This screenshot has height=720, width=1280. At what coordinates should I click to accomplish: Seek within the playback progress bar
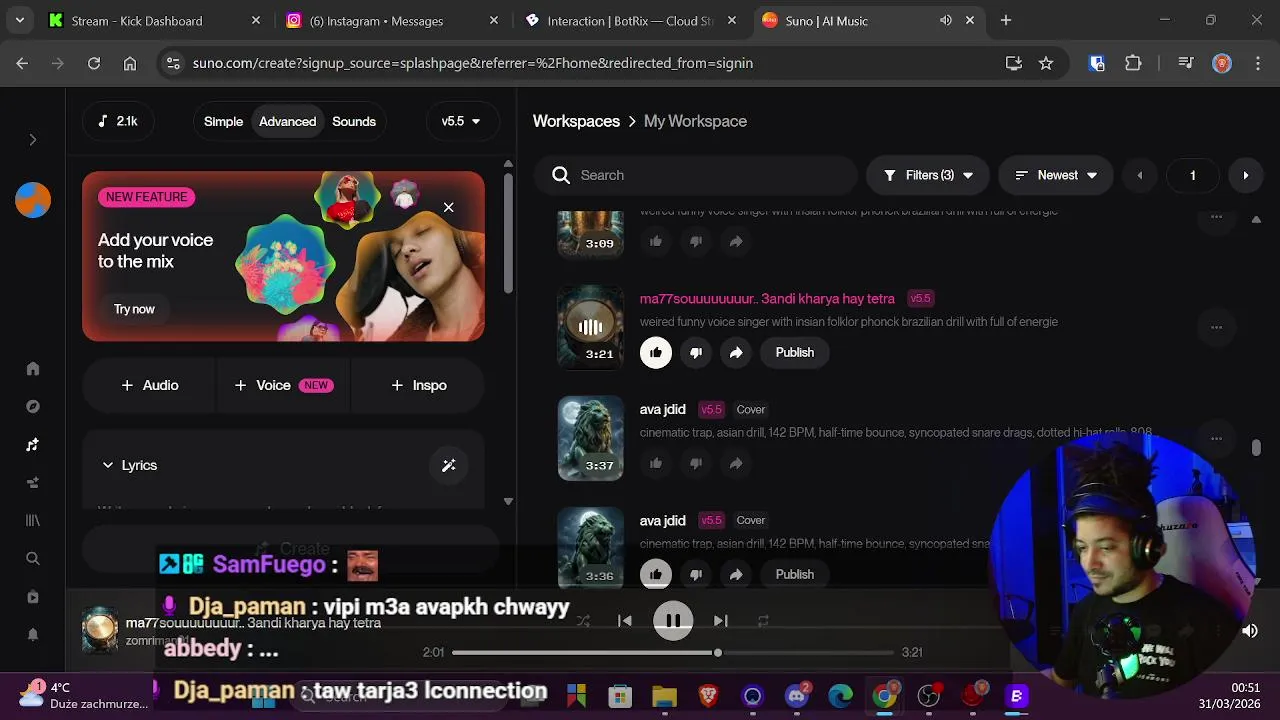(x=673, y=652)
